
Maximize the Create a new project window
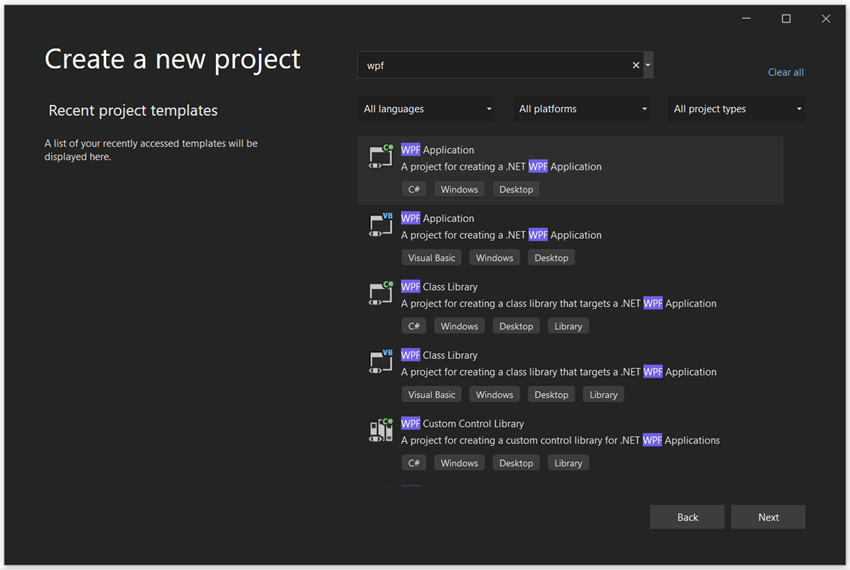click(786, 19)
